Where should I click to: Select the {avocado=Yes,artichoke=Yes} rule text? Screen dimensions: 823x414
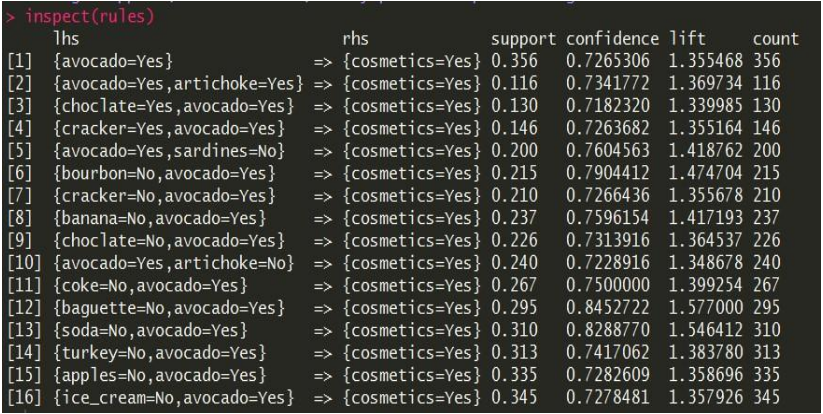pyautogui.click(x=178, y=83)
